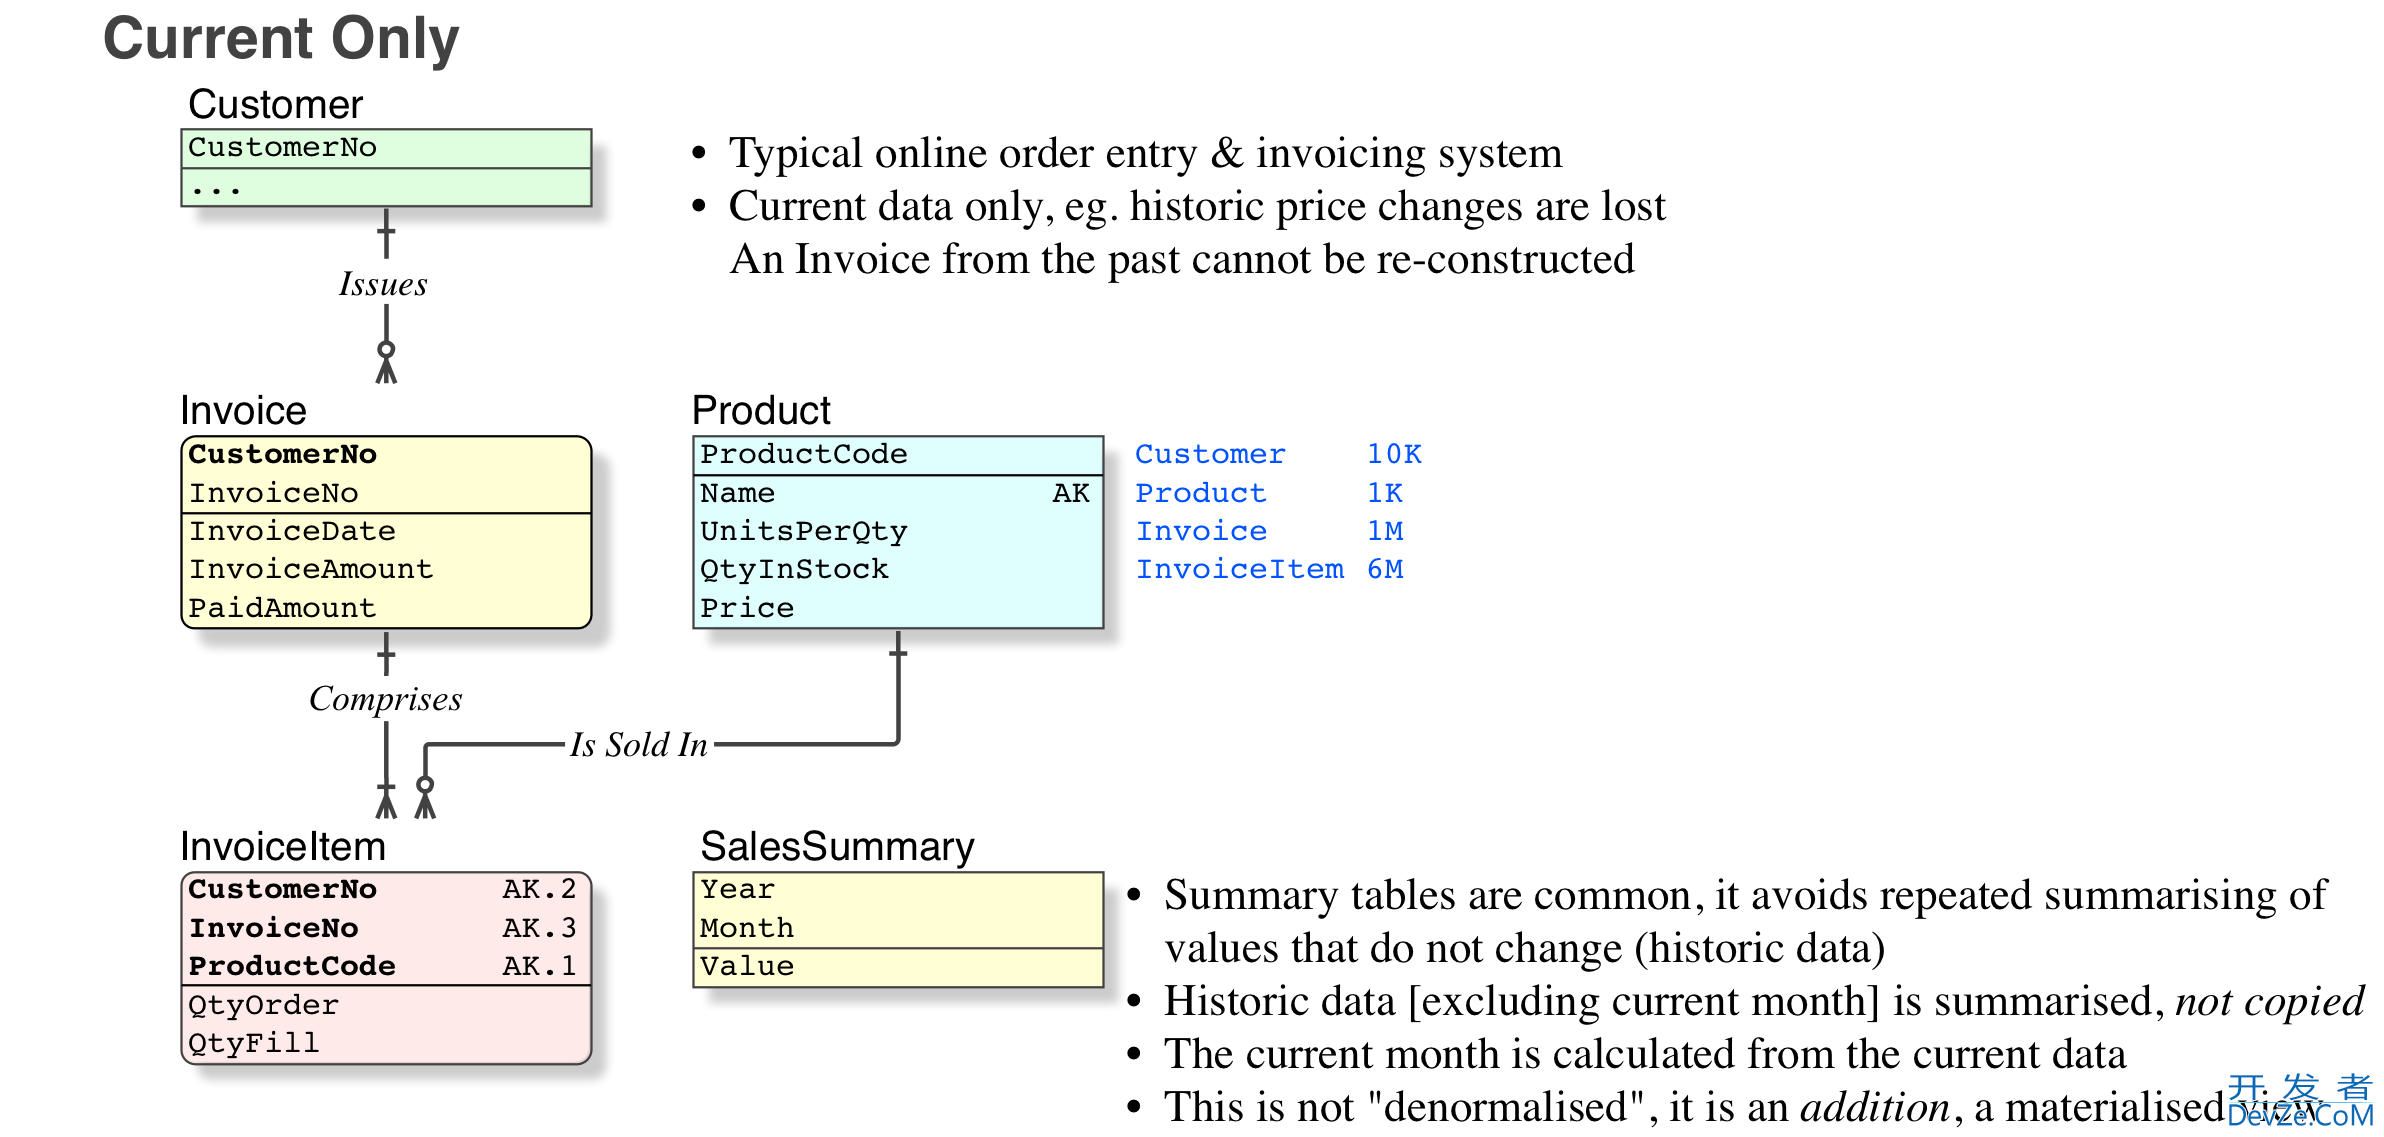This screenshot has height=1137, width=2384.
Task: Click the blue '6M' count value
Action: [x=1385, y=569]
